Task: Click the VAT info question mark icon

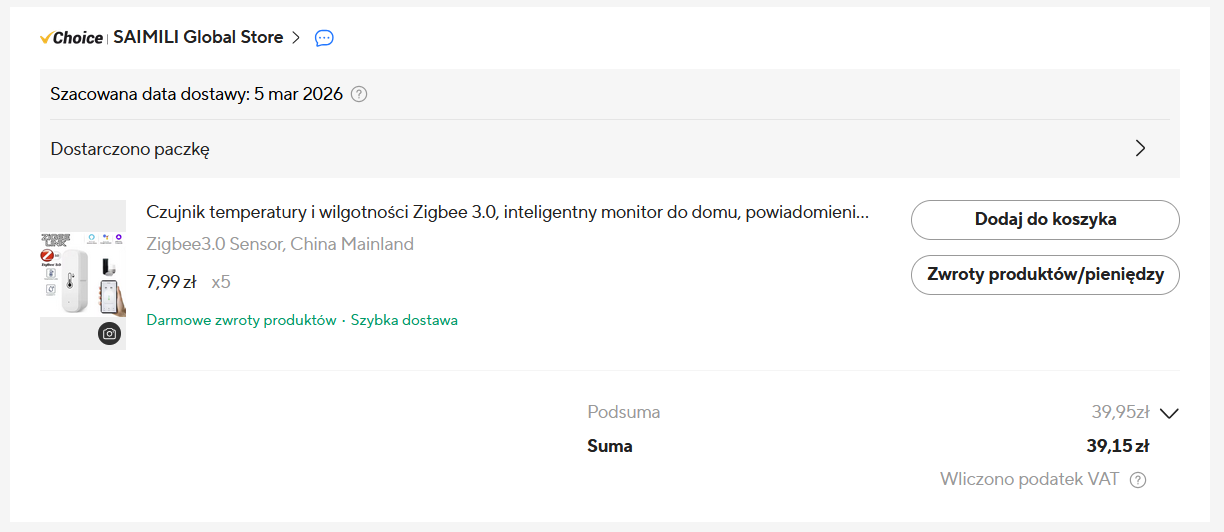Action: click(x=1138, y=480)
